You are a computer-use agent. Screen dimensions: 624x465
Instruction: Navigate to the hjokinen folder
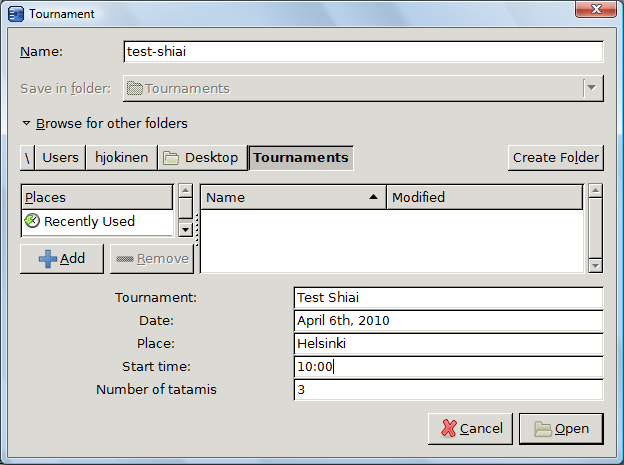click(120, 158)
